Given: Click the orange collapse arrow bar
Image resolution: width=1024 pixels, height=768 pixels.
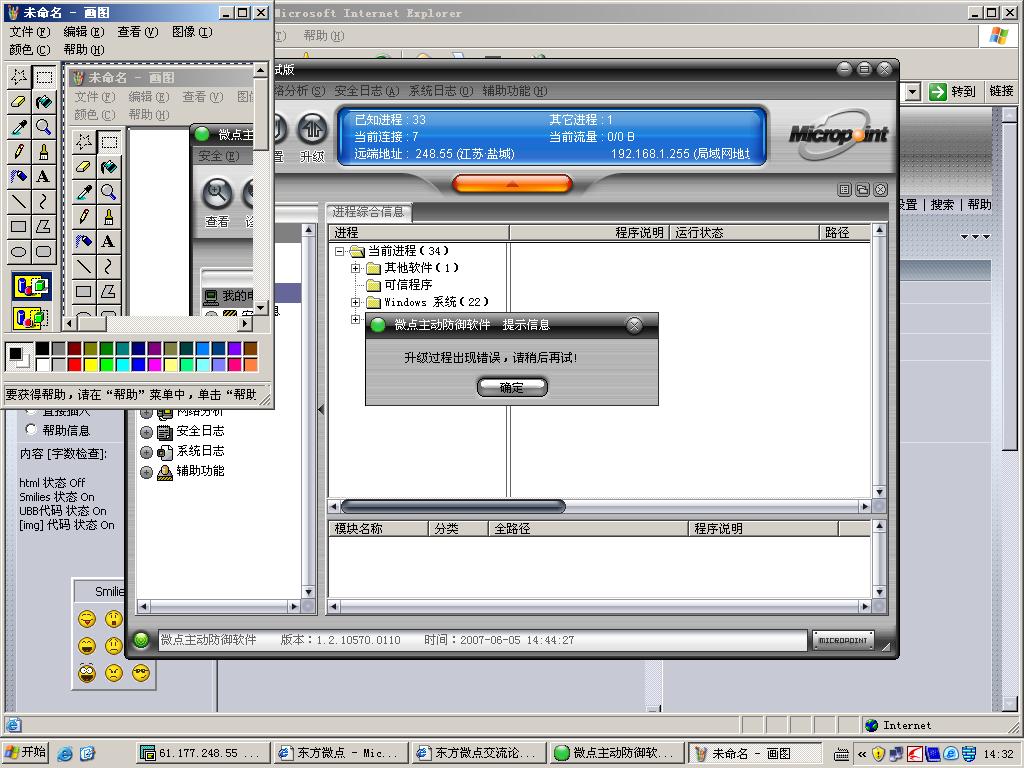Looking at the screenshot, I should click(512, 184).
